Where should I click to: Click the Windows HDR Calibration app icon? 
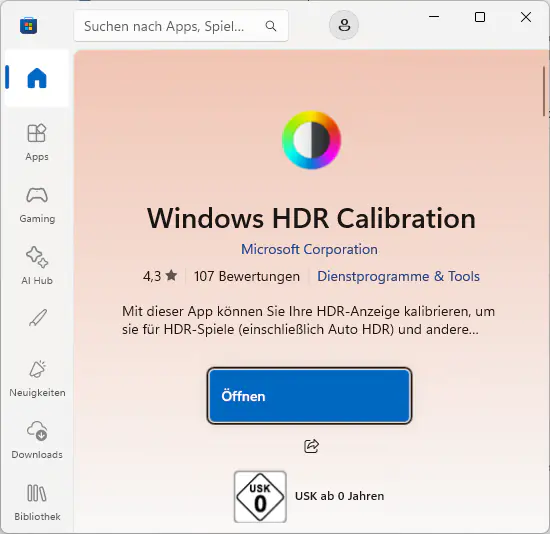311,140
